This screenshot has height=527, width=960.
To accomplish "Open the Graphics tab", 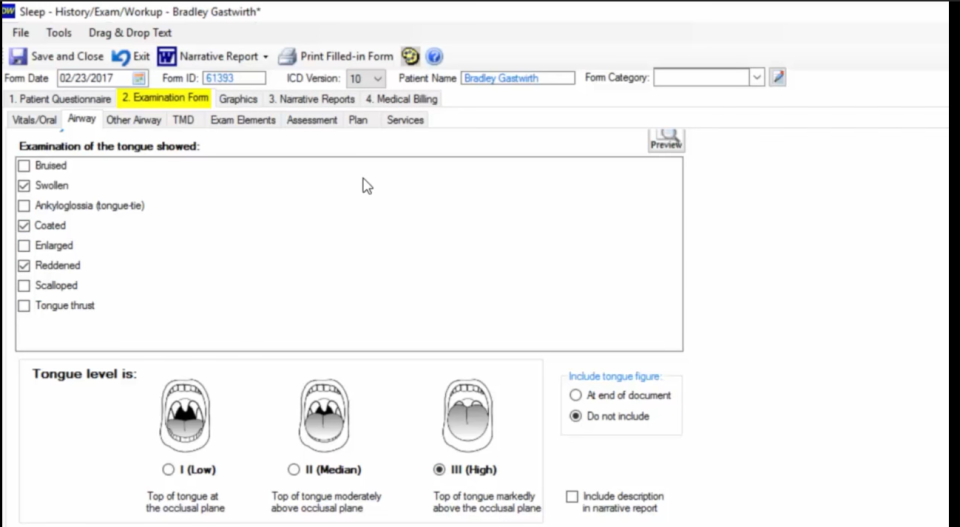I will 238,99.
